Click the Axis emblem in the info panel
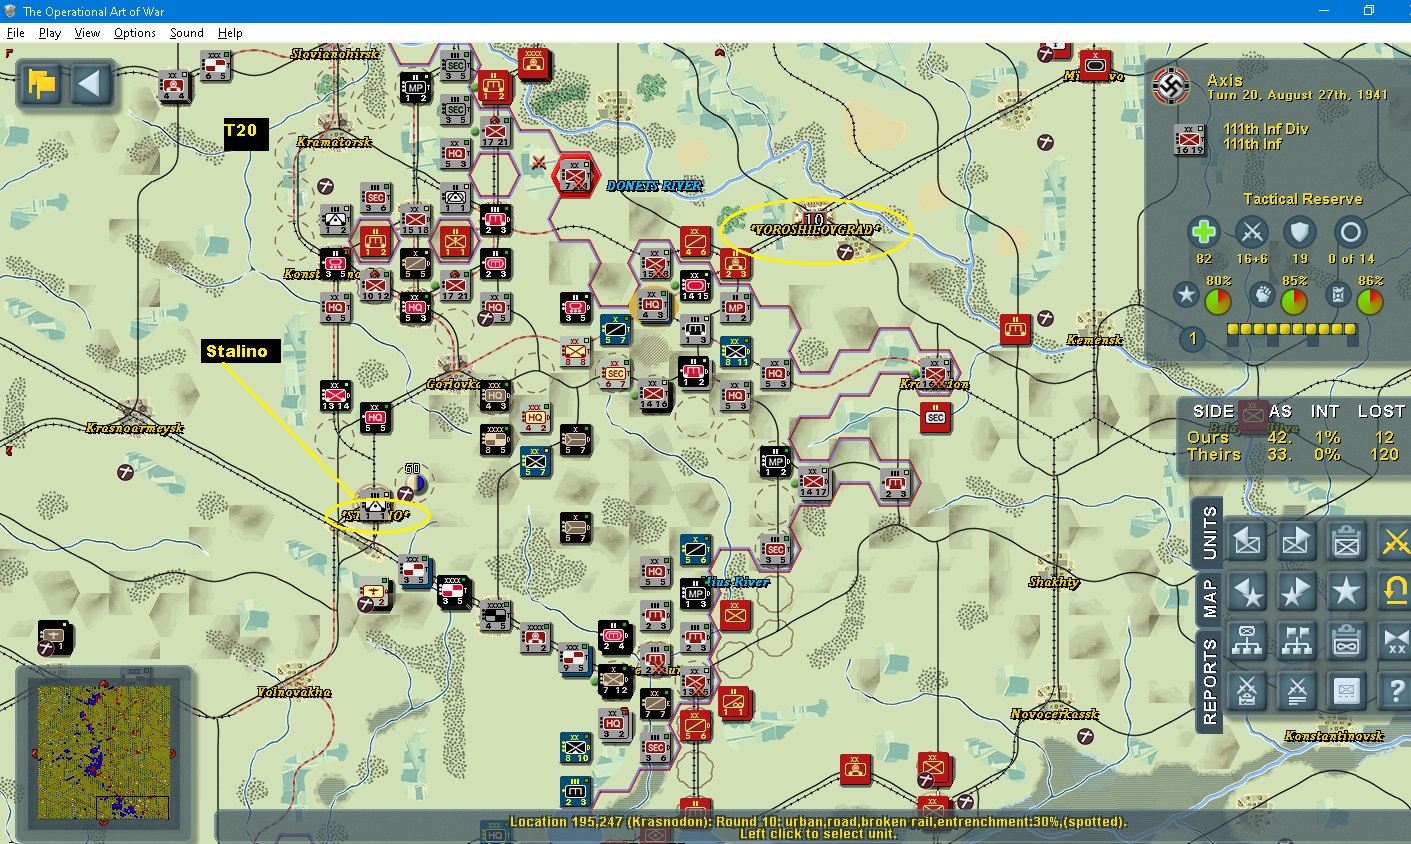 click(x=1172, y=86)
